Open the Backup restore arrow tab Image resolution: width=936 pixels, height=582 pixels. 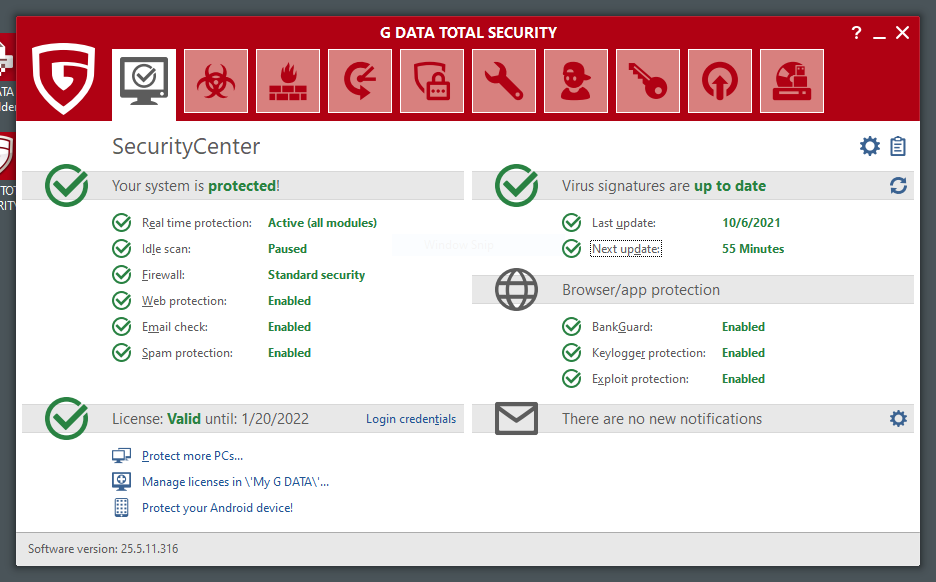pyautogui.click(x=360, y=81)
